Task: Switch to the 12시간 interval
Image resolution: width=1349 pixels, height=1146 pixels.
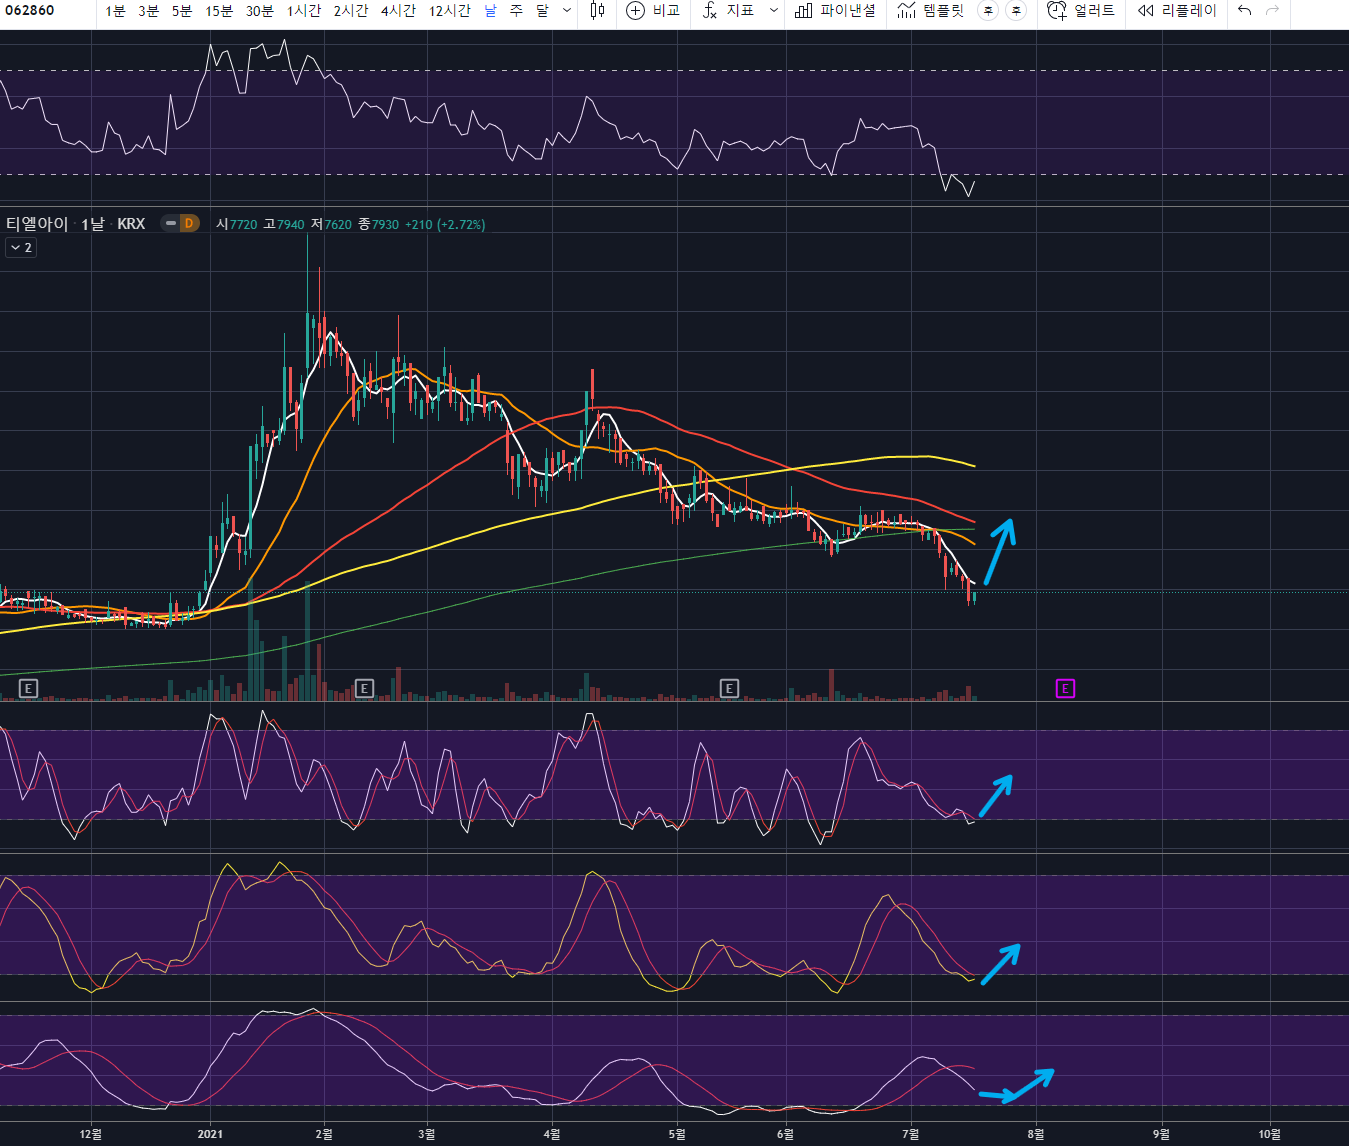Action: [449, 11]
